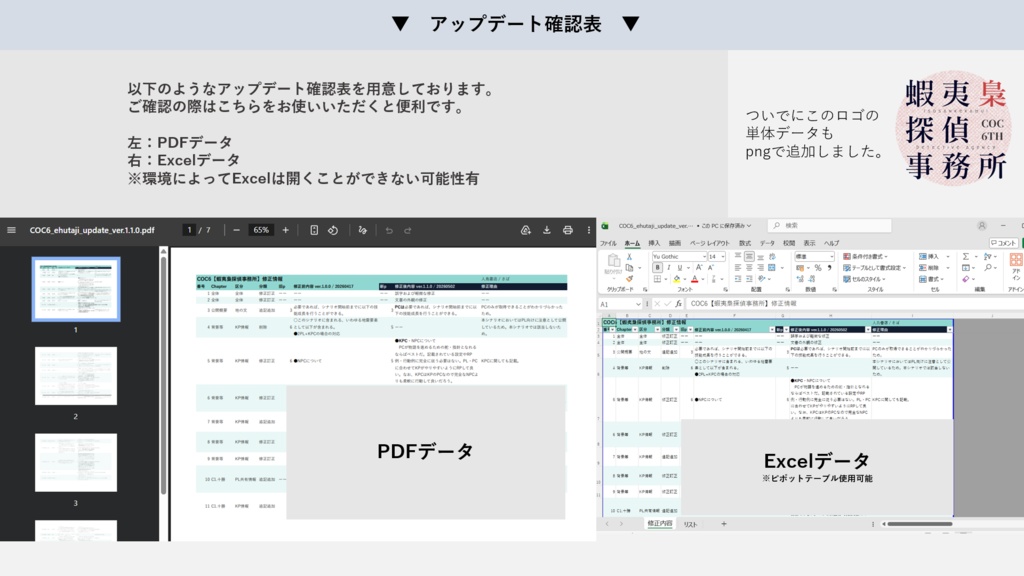Click Excel horizontal scrollbar
Image resolution: width=1024 pixels, height=576 pixels.
coord(920,524)
